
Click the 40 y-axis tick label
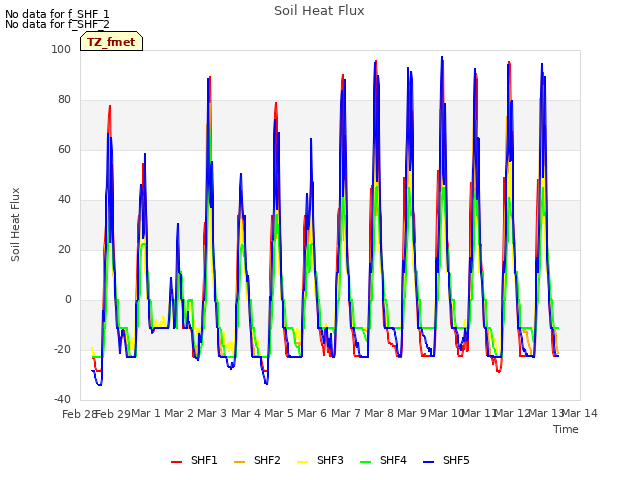pyautogui.click(x=64, y=200)
